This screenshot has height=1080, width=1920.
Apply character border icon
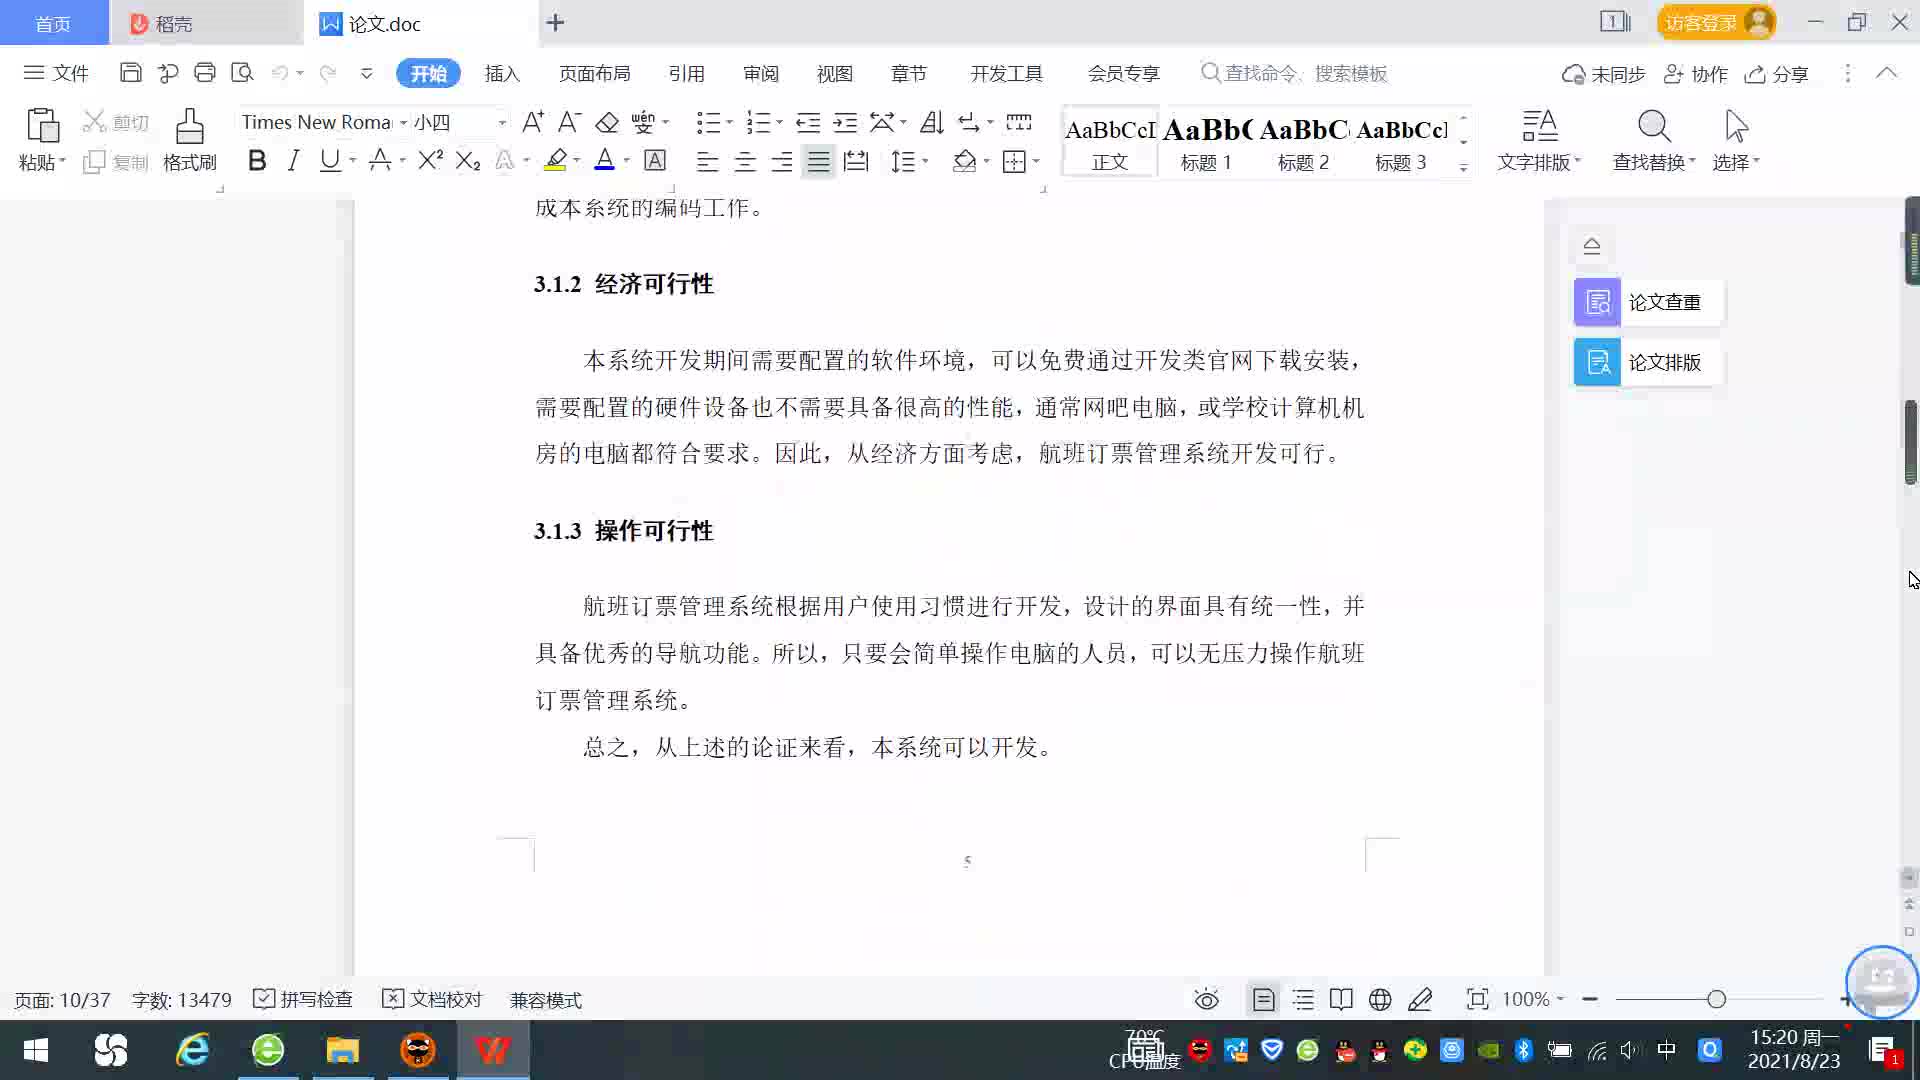[655, 160]
